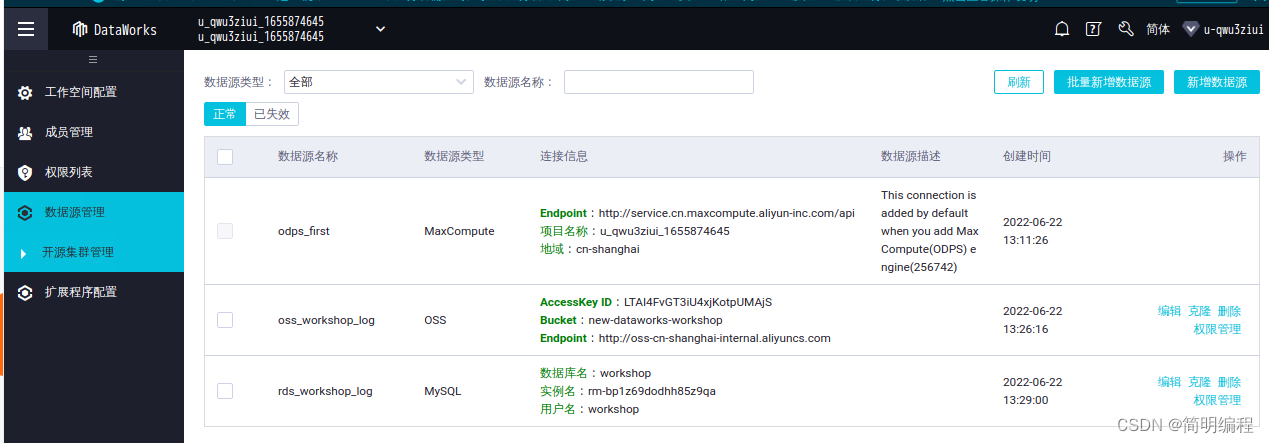Screen dimensions: 1269x443
Task: Open the hamburger menu in top bar
Action: coord(26,29)
